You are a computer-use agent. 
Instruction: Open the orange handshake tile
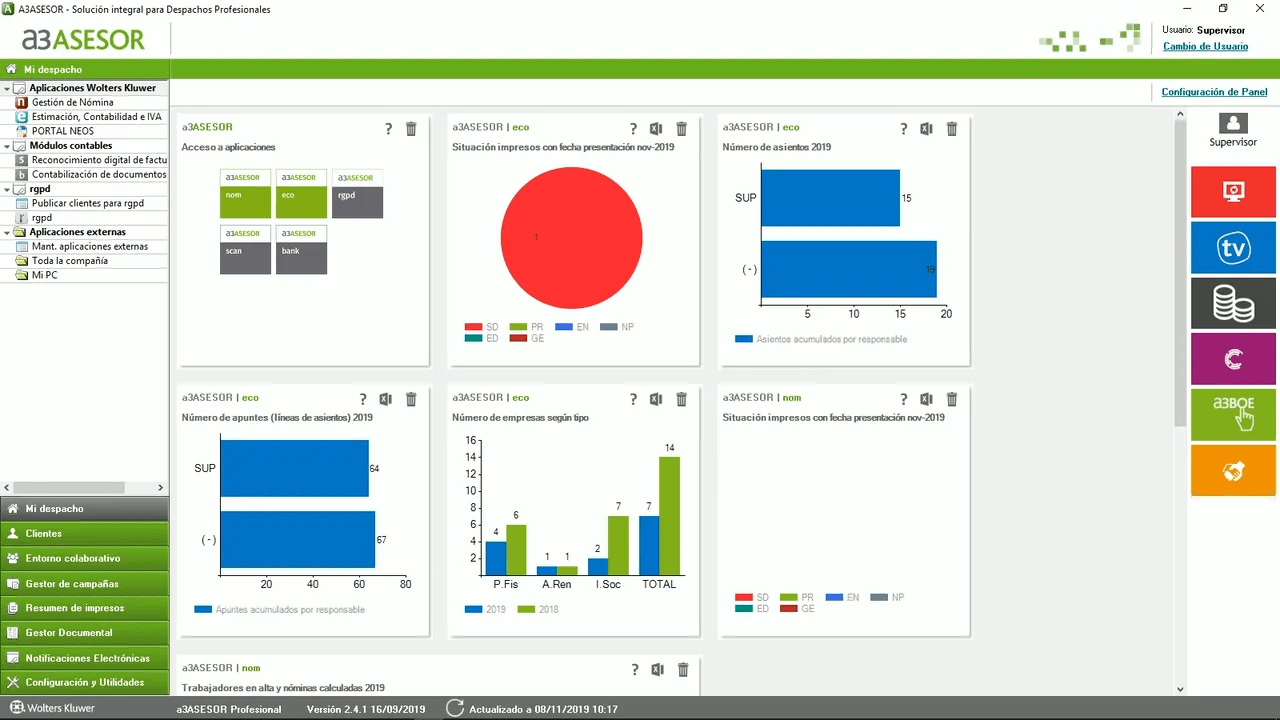(x=1233, y=471)
